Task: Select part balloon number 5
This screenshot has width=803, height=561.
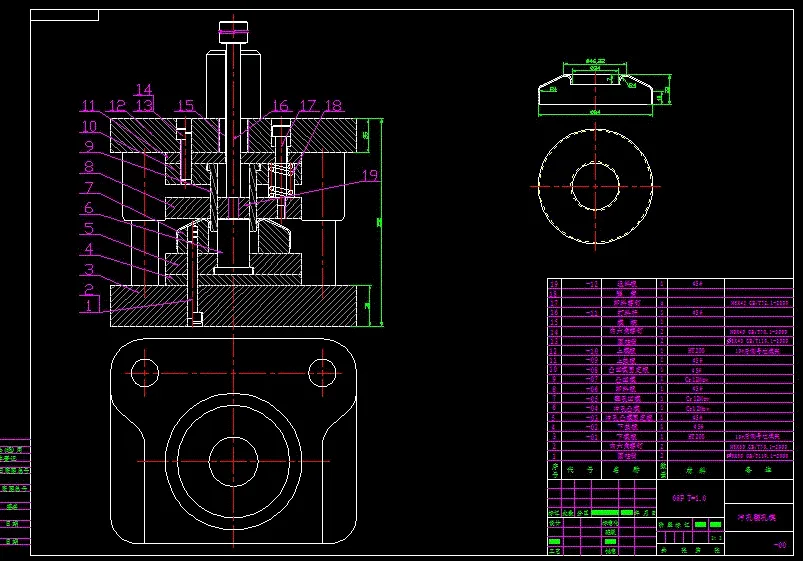Action: pyautogui.click(x=89, y=228)
